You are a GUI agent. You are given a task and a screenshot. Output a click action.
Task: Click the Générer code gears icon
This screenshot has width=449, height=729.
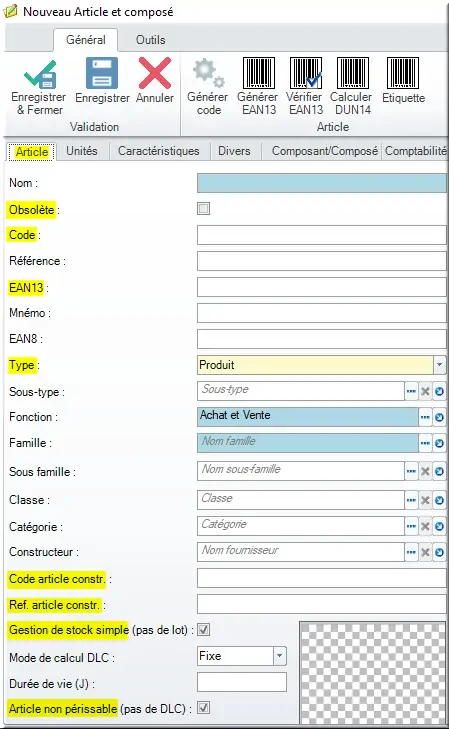[208, 73]
